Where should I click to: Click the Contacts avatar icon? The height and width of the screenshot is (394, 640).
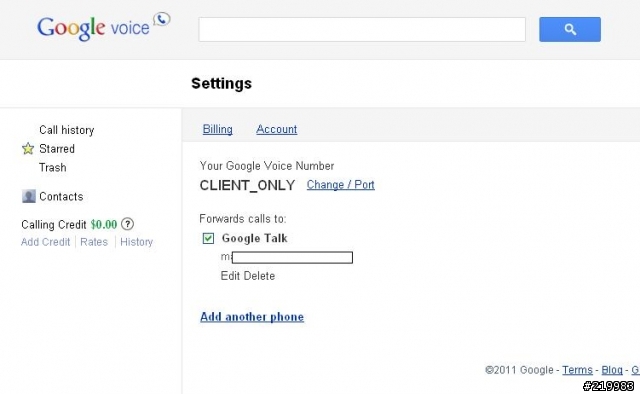click(x=29, y=196)
